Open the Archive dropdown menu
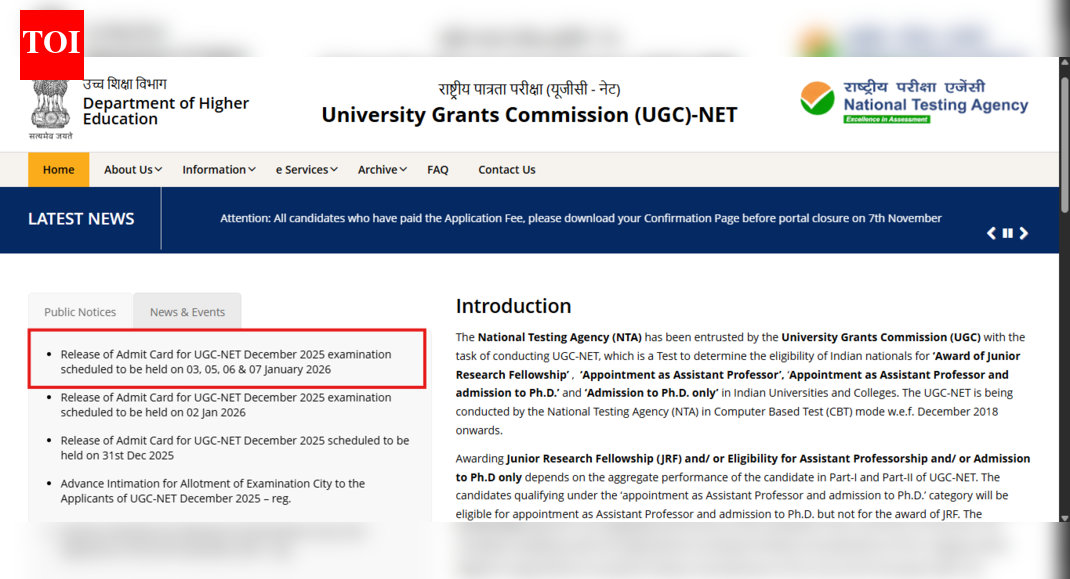 382,170
